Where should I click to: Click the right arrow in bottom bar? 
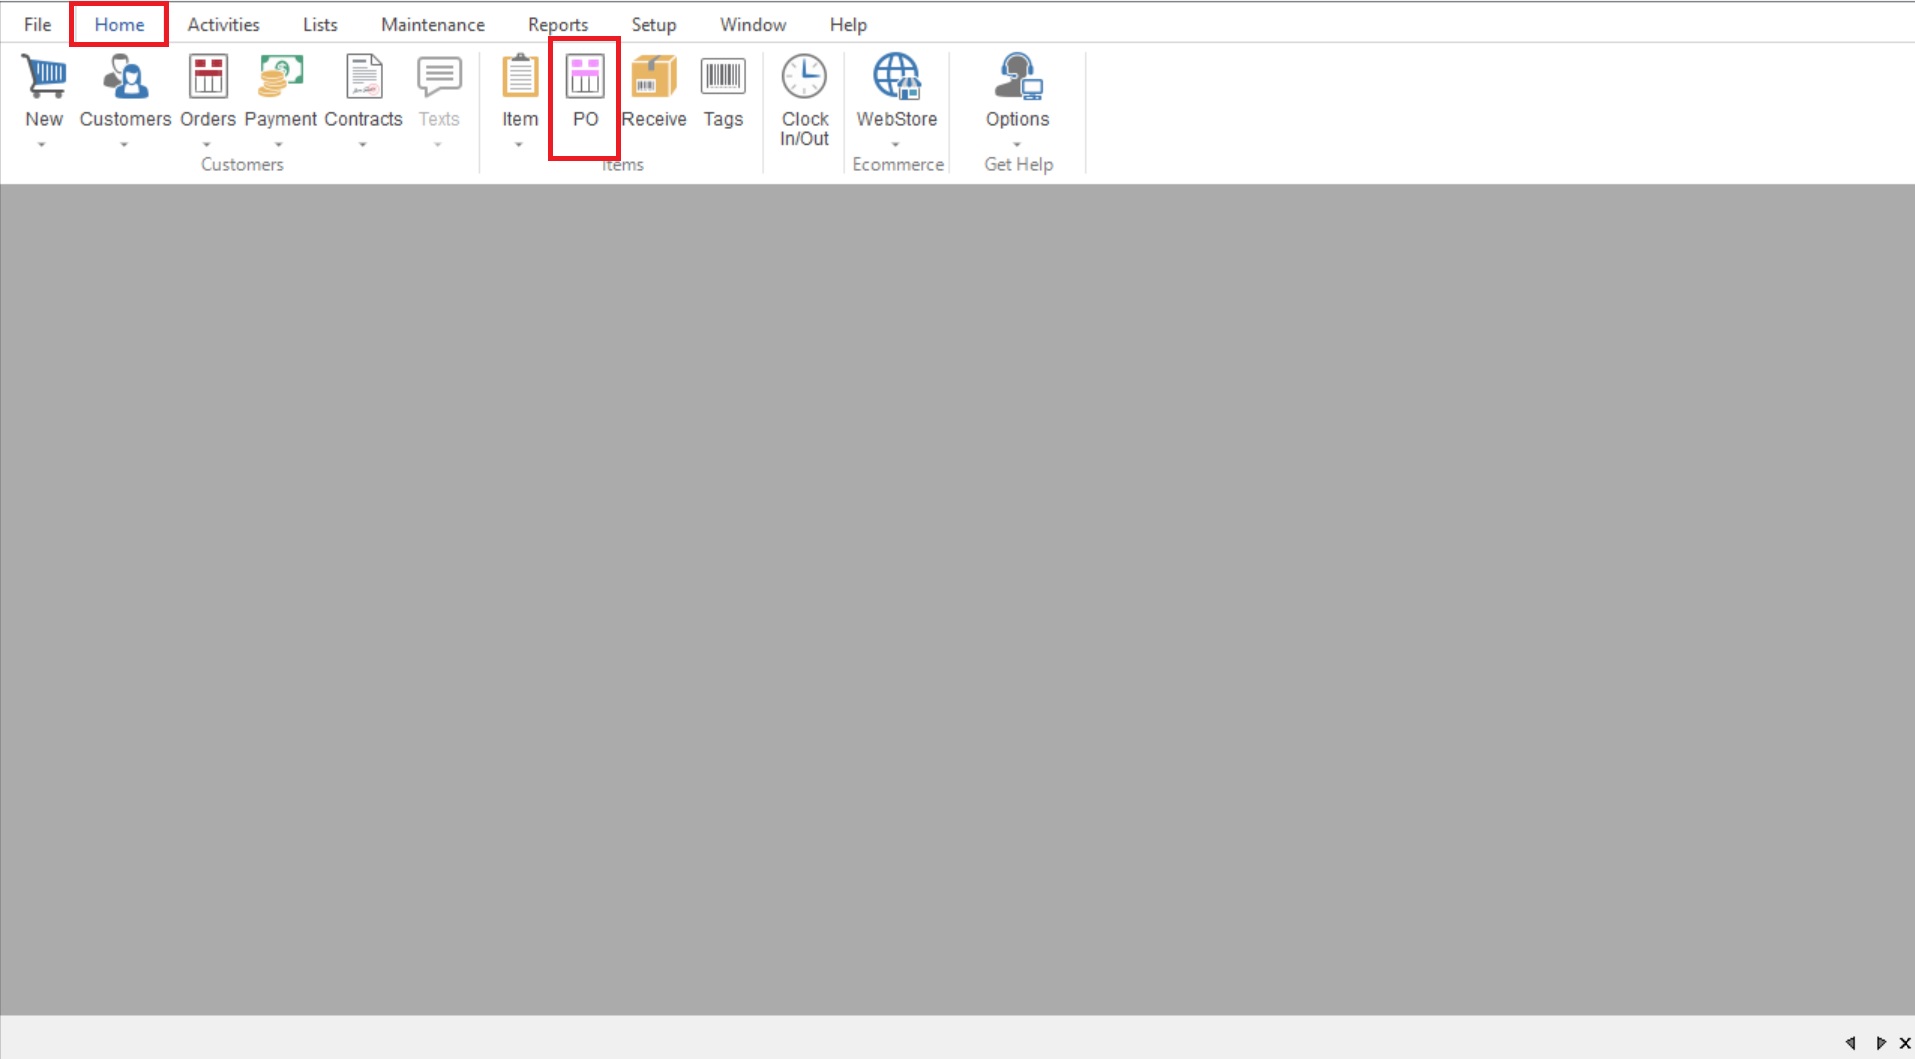pyautogui.click(x=1880, y=1043)
